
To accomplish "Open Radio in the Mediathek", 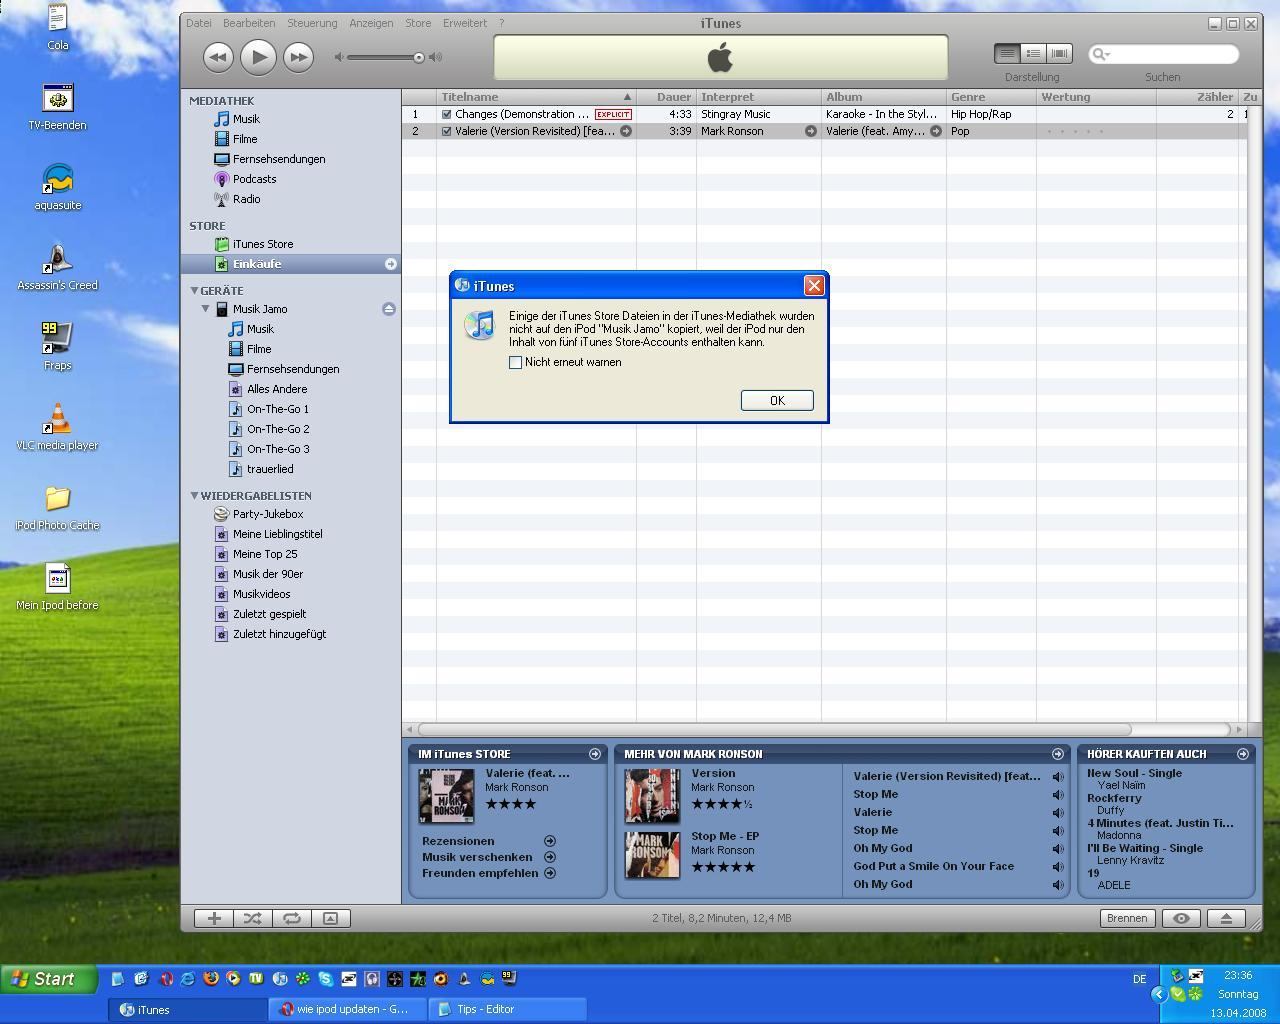I will pyautogui.click(x=246, y=199).
